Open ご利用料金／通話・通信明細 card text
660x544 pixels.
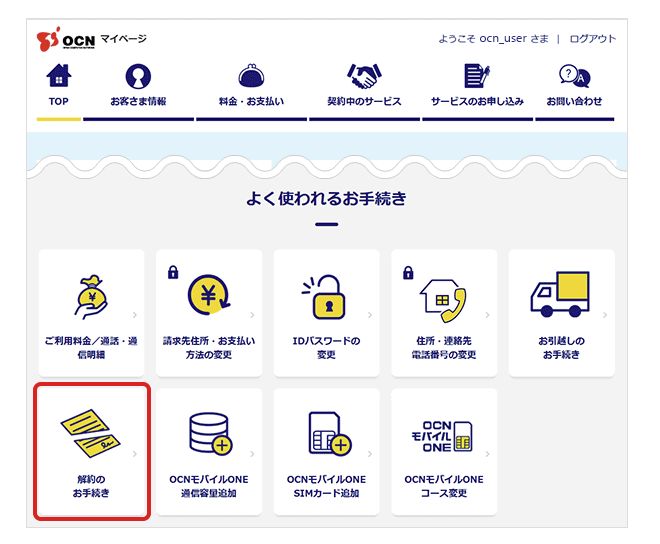(x=91, y=348)
